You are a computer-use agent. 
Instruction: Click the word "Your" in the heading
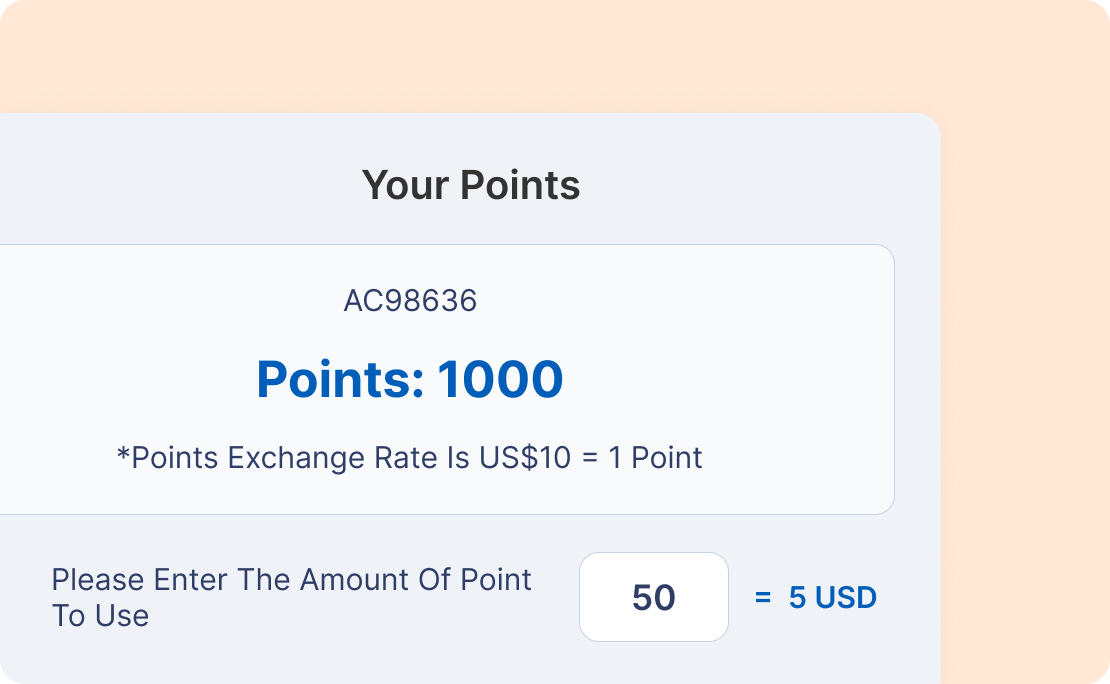[405, 185]
